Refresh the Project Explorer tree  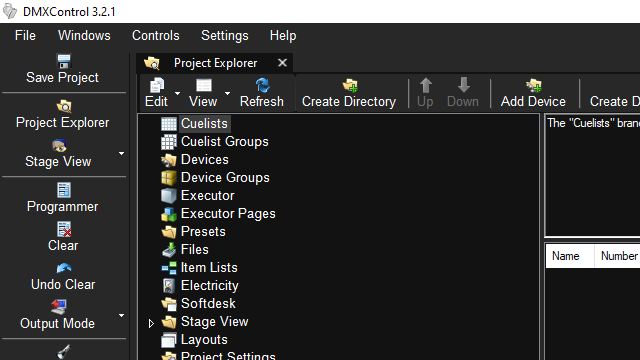[x=262, y=86]
